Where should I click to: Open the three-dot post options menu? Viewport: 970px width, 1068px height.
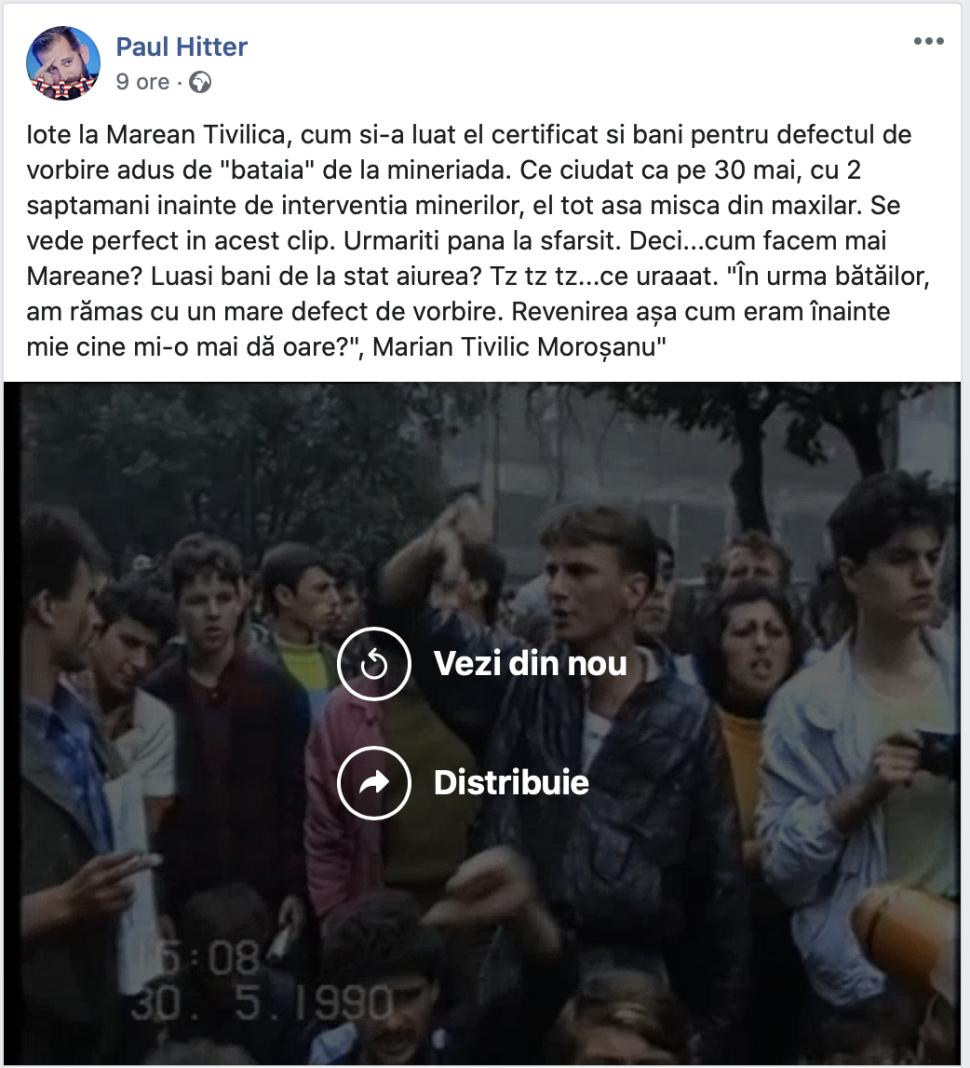point(928,41)
